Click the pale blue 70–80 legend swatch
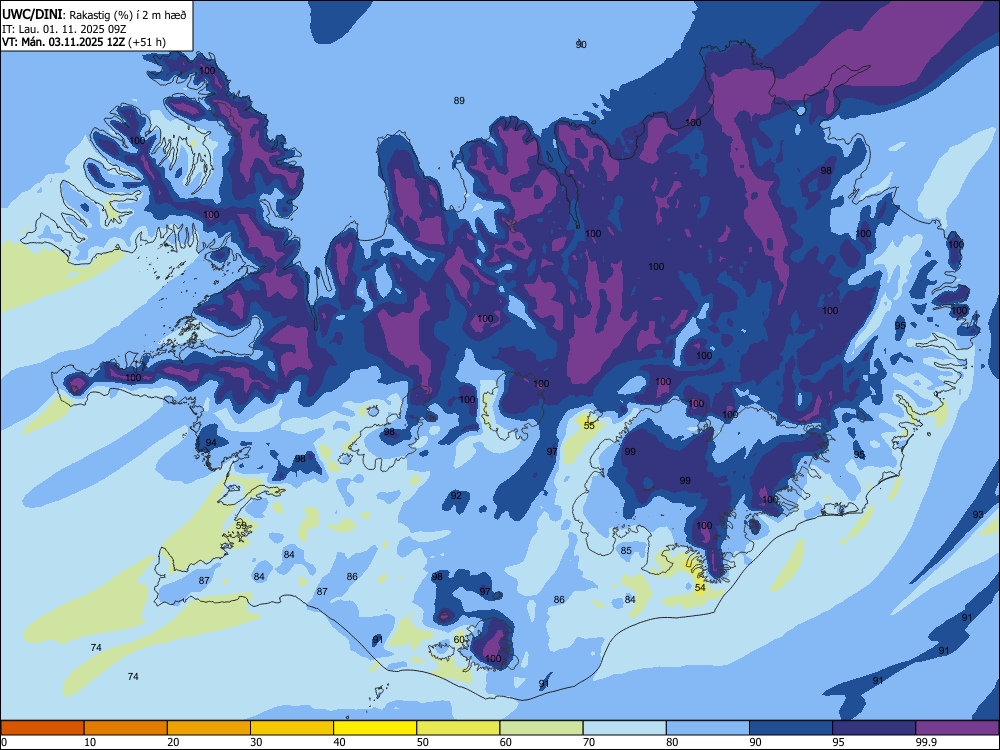The width and height of the screenshot is (1000, 750). [x=624, y=728]
